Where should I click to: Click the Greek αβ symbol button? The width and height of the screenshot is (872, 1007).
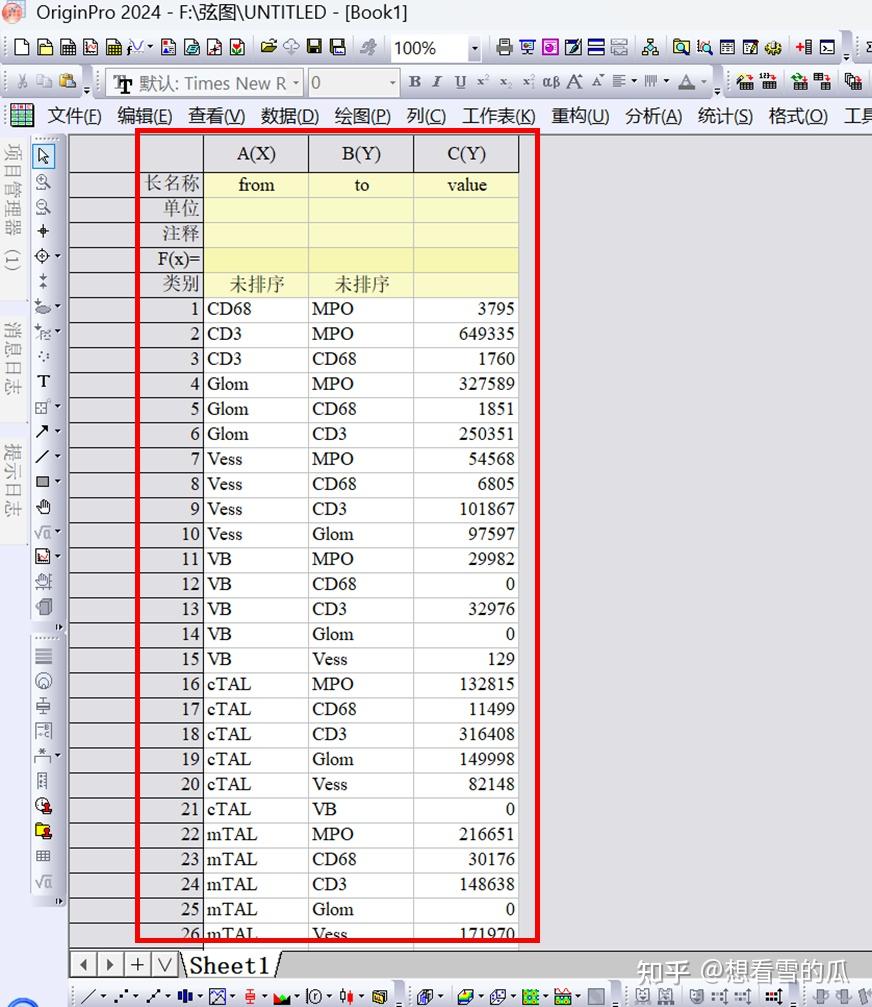point(551,82)
